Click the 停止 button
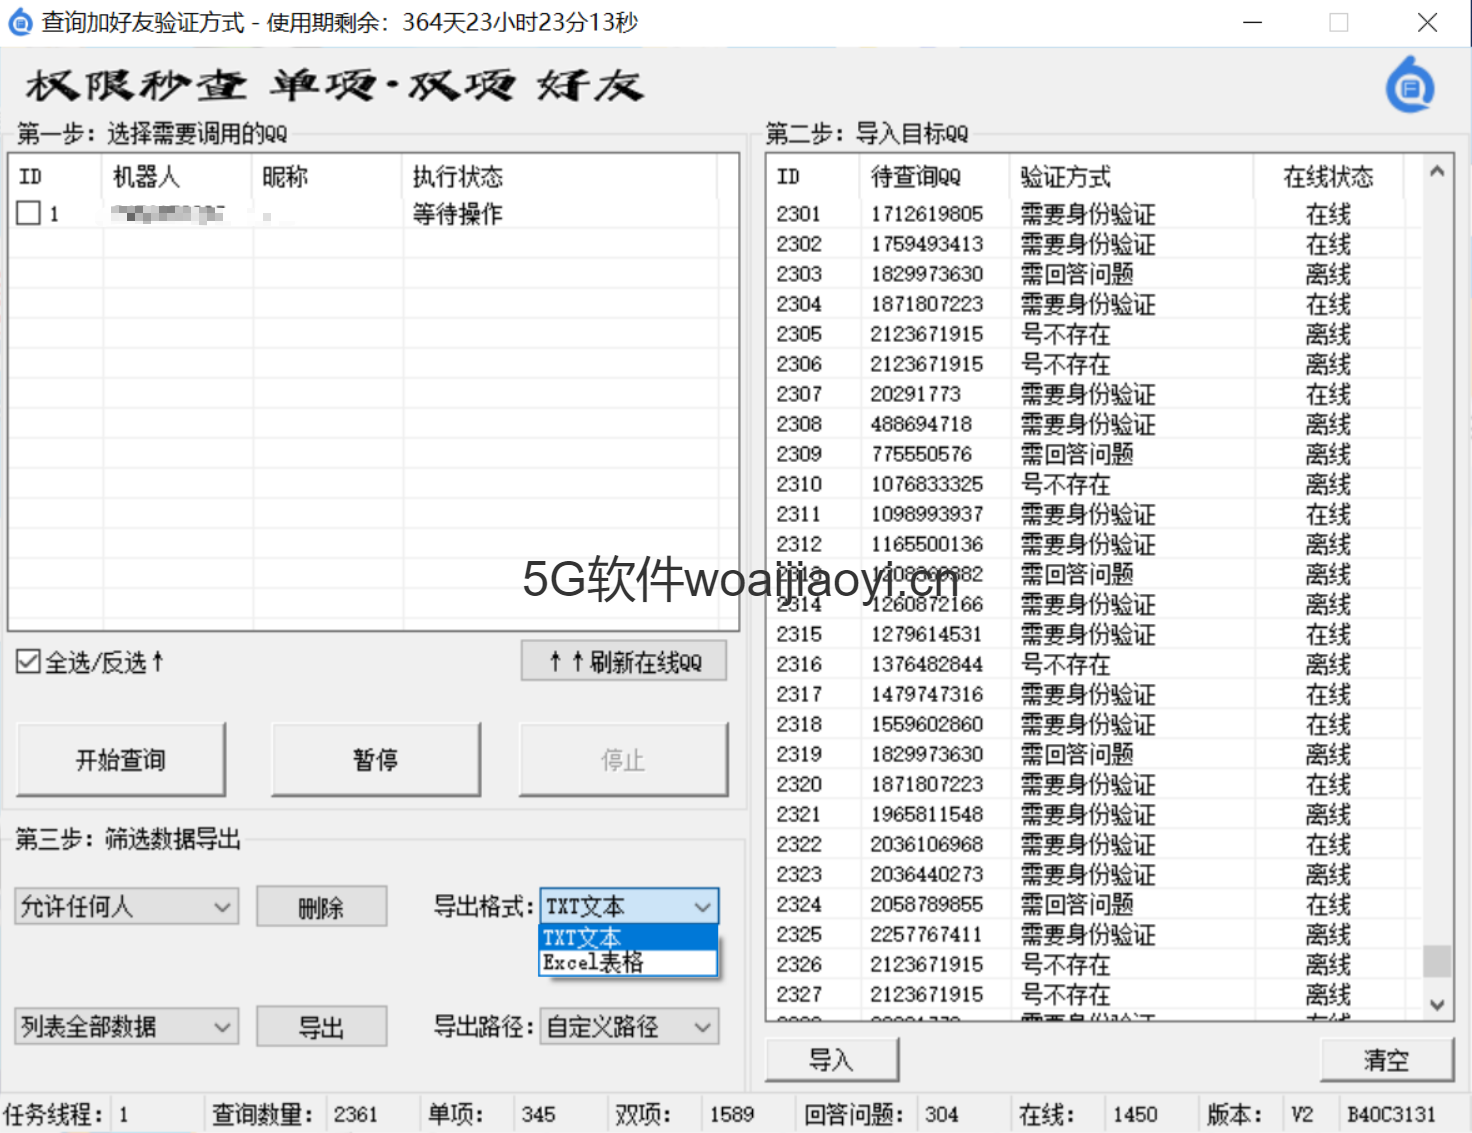1472x1133 pixels. [623, 760]
